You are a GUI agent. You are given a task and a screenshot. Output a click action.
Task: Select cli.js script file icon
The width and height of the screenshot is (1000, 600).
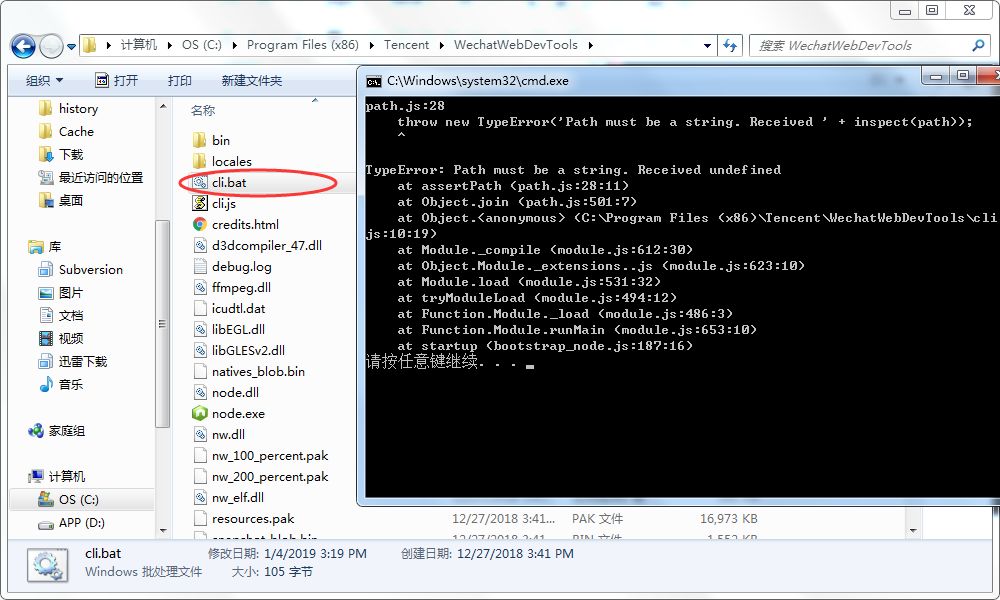[x=200, y=203]
